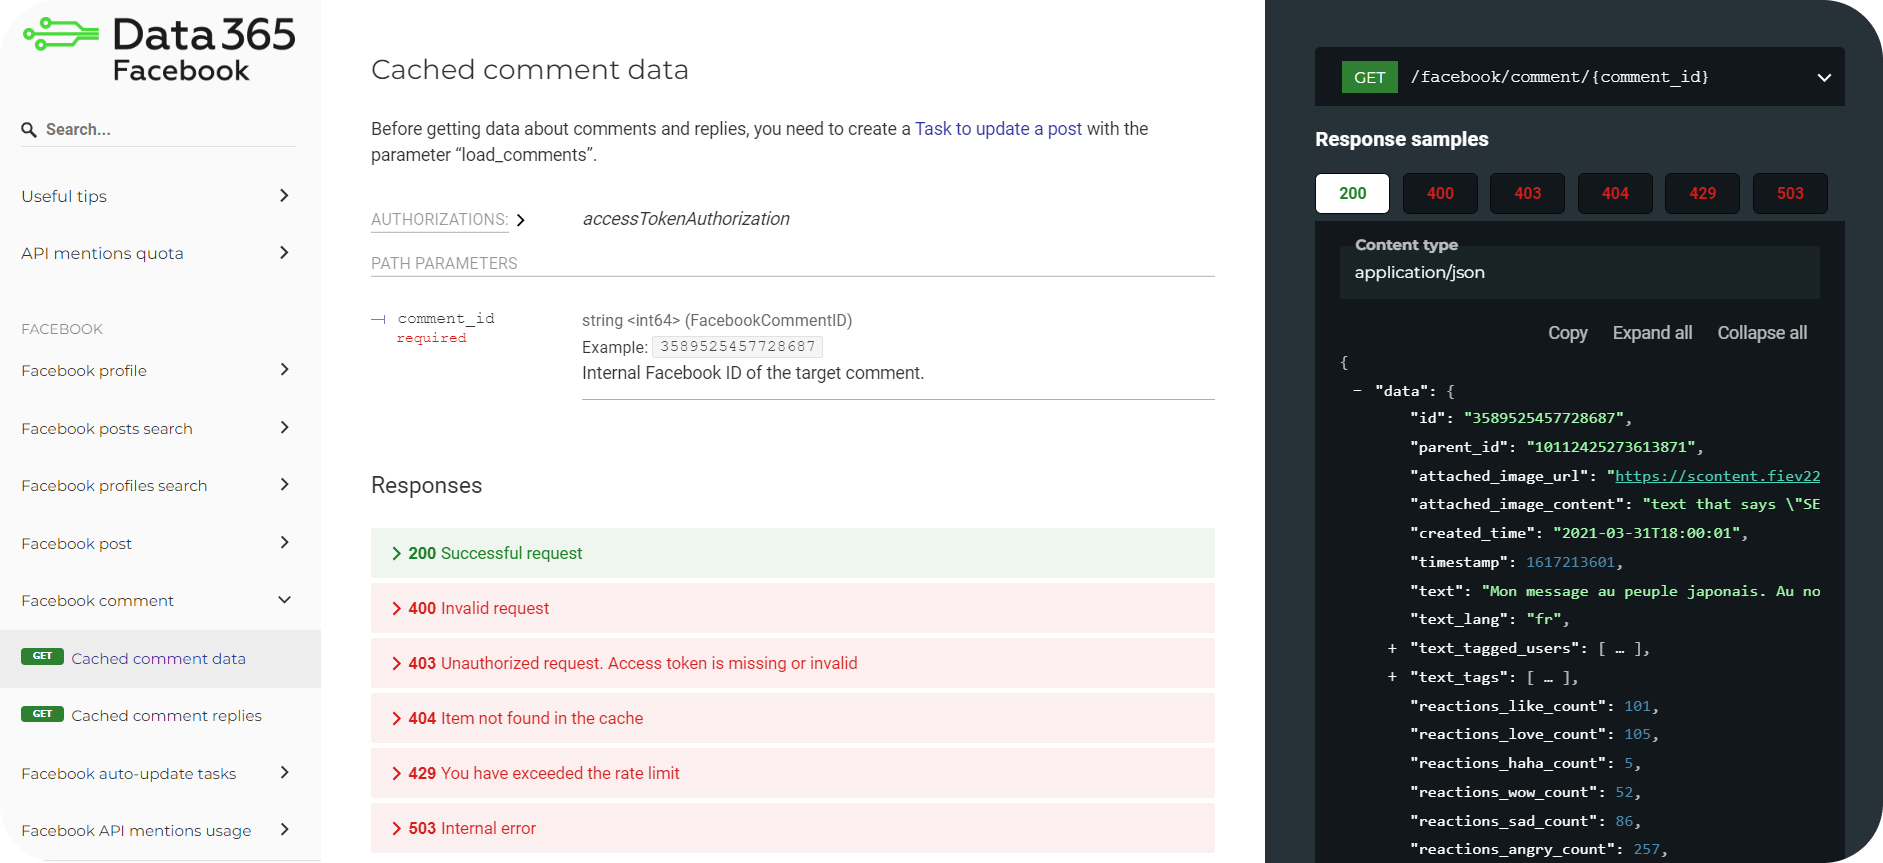Collapse the Facebook comment section
The height and width of the screenshot is (863, 1883).
[160, 600]
